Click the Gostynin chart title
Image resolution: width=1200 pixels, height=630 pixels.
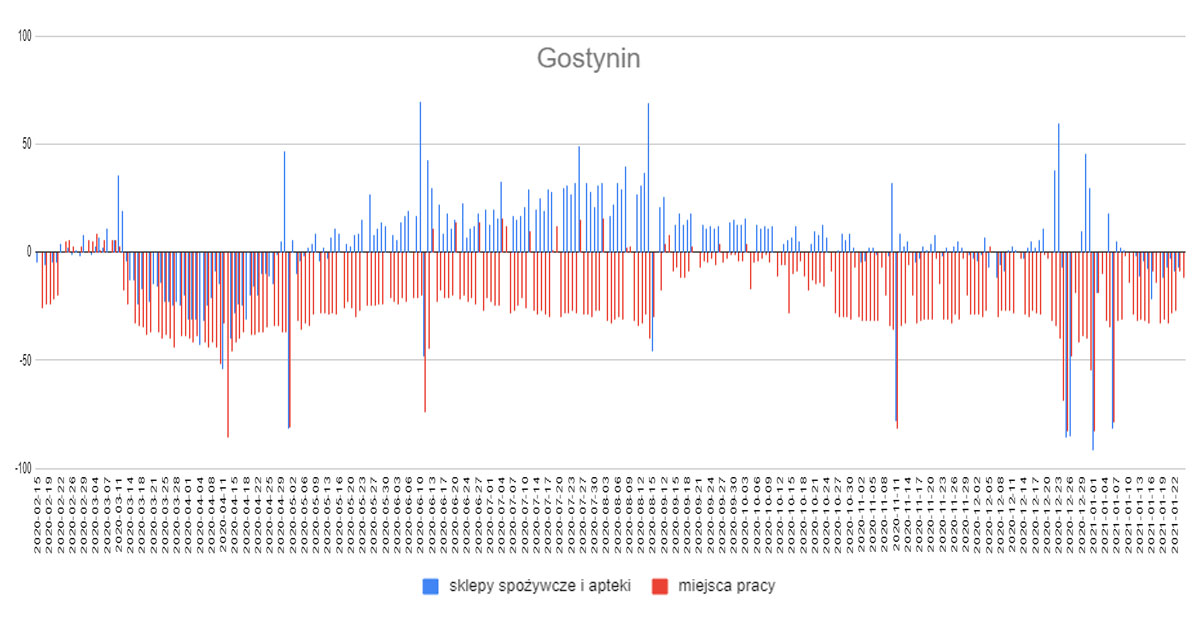coord(588,59)
